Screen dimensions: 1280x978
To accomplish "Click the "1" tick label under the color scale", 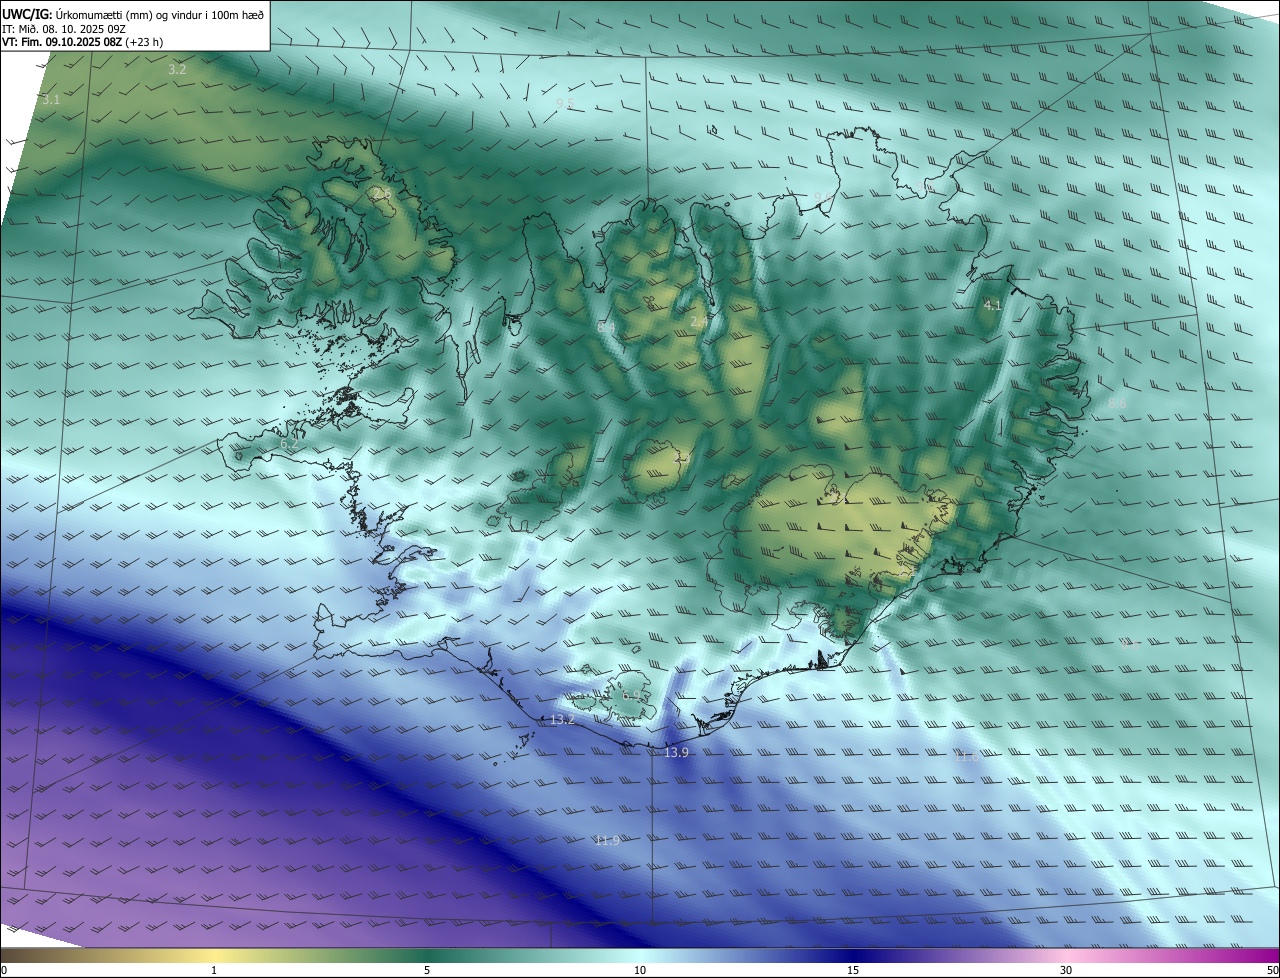I will tap(214, 970).
